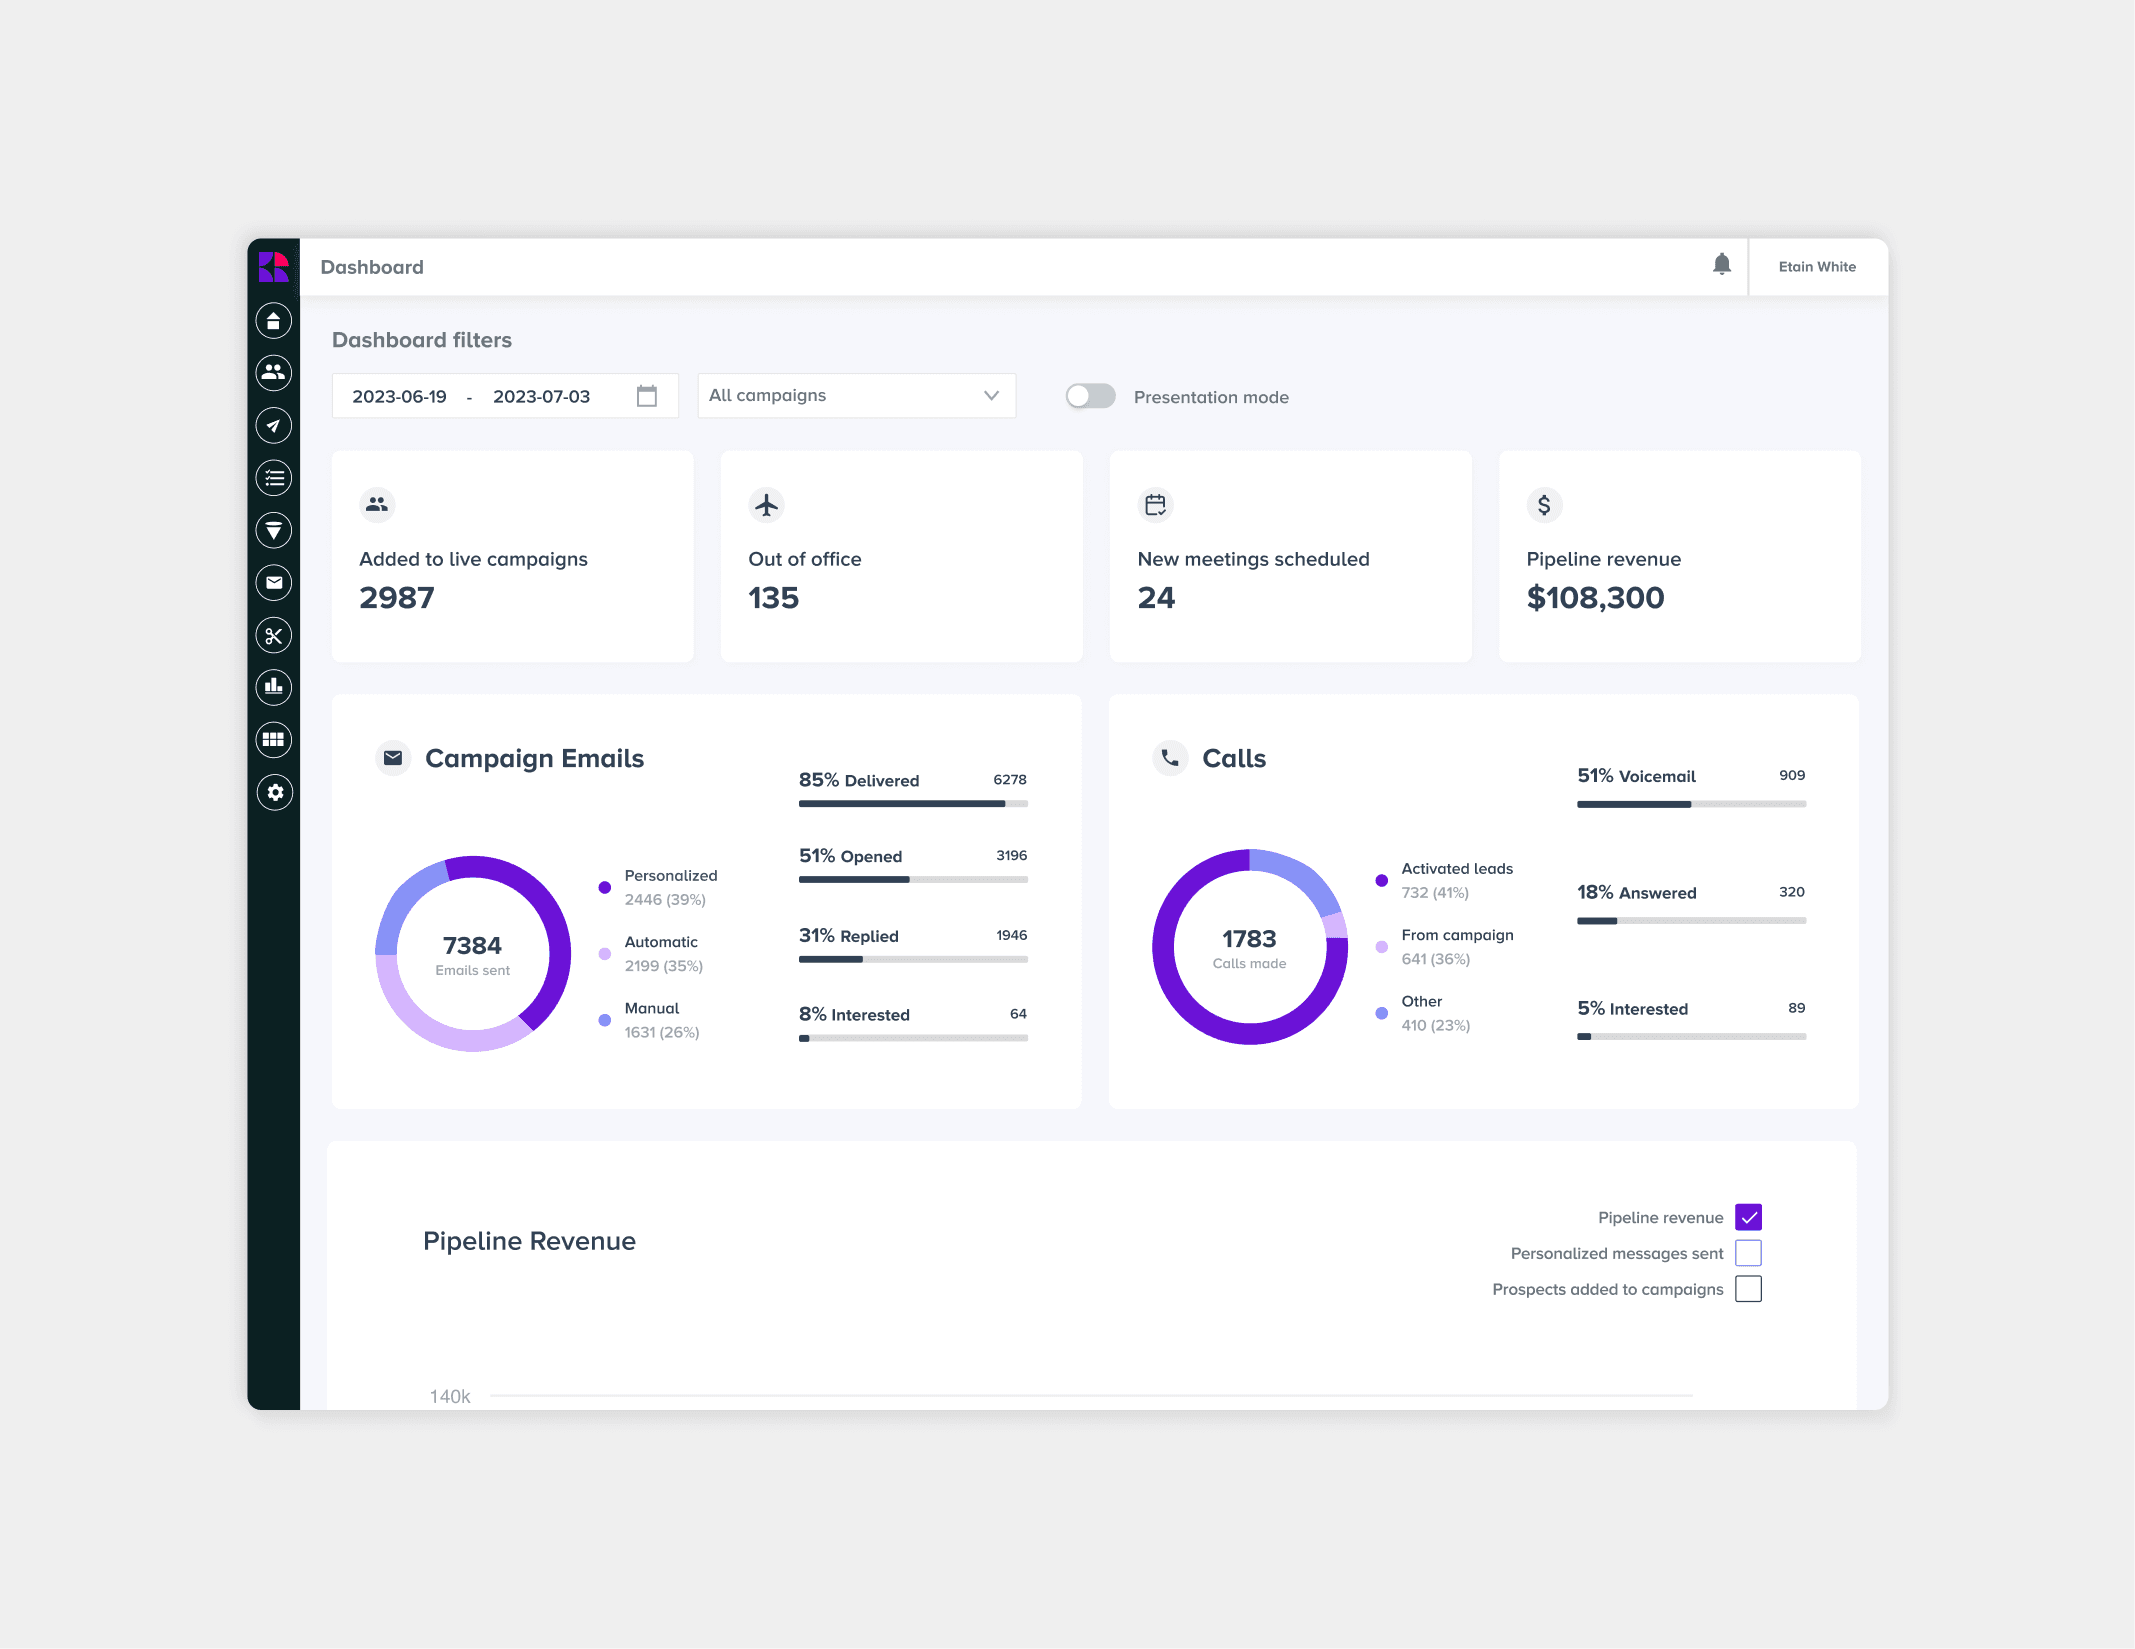Open the settings gear sidebar icon
2135x1649 pixels.
tap(274, 792)
